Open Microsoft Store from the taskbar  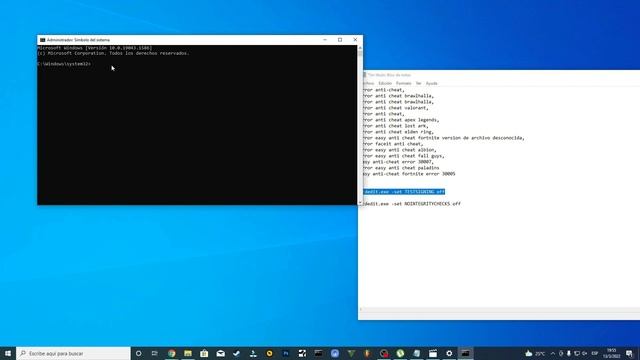pyautogui.click(x=204, y=353)
